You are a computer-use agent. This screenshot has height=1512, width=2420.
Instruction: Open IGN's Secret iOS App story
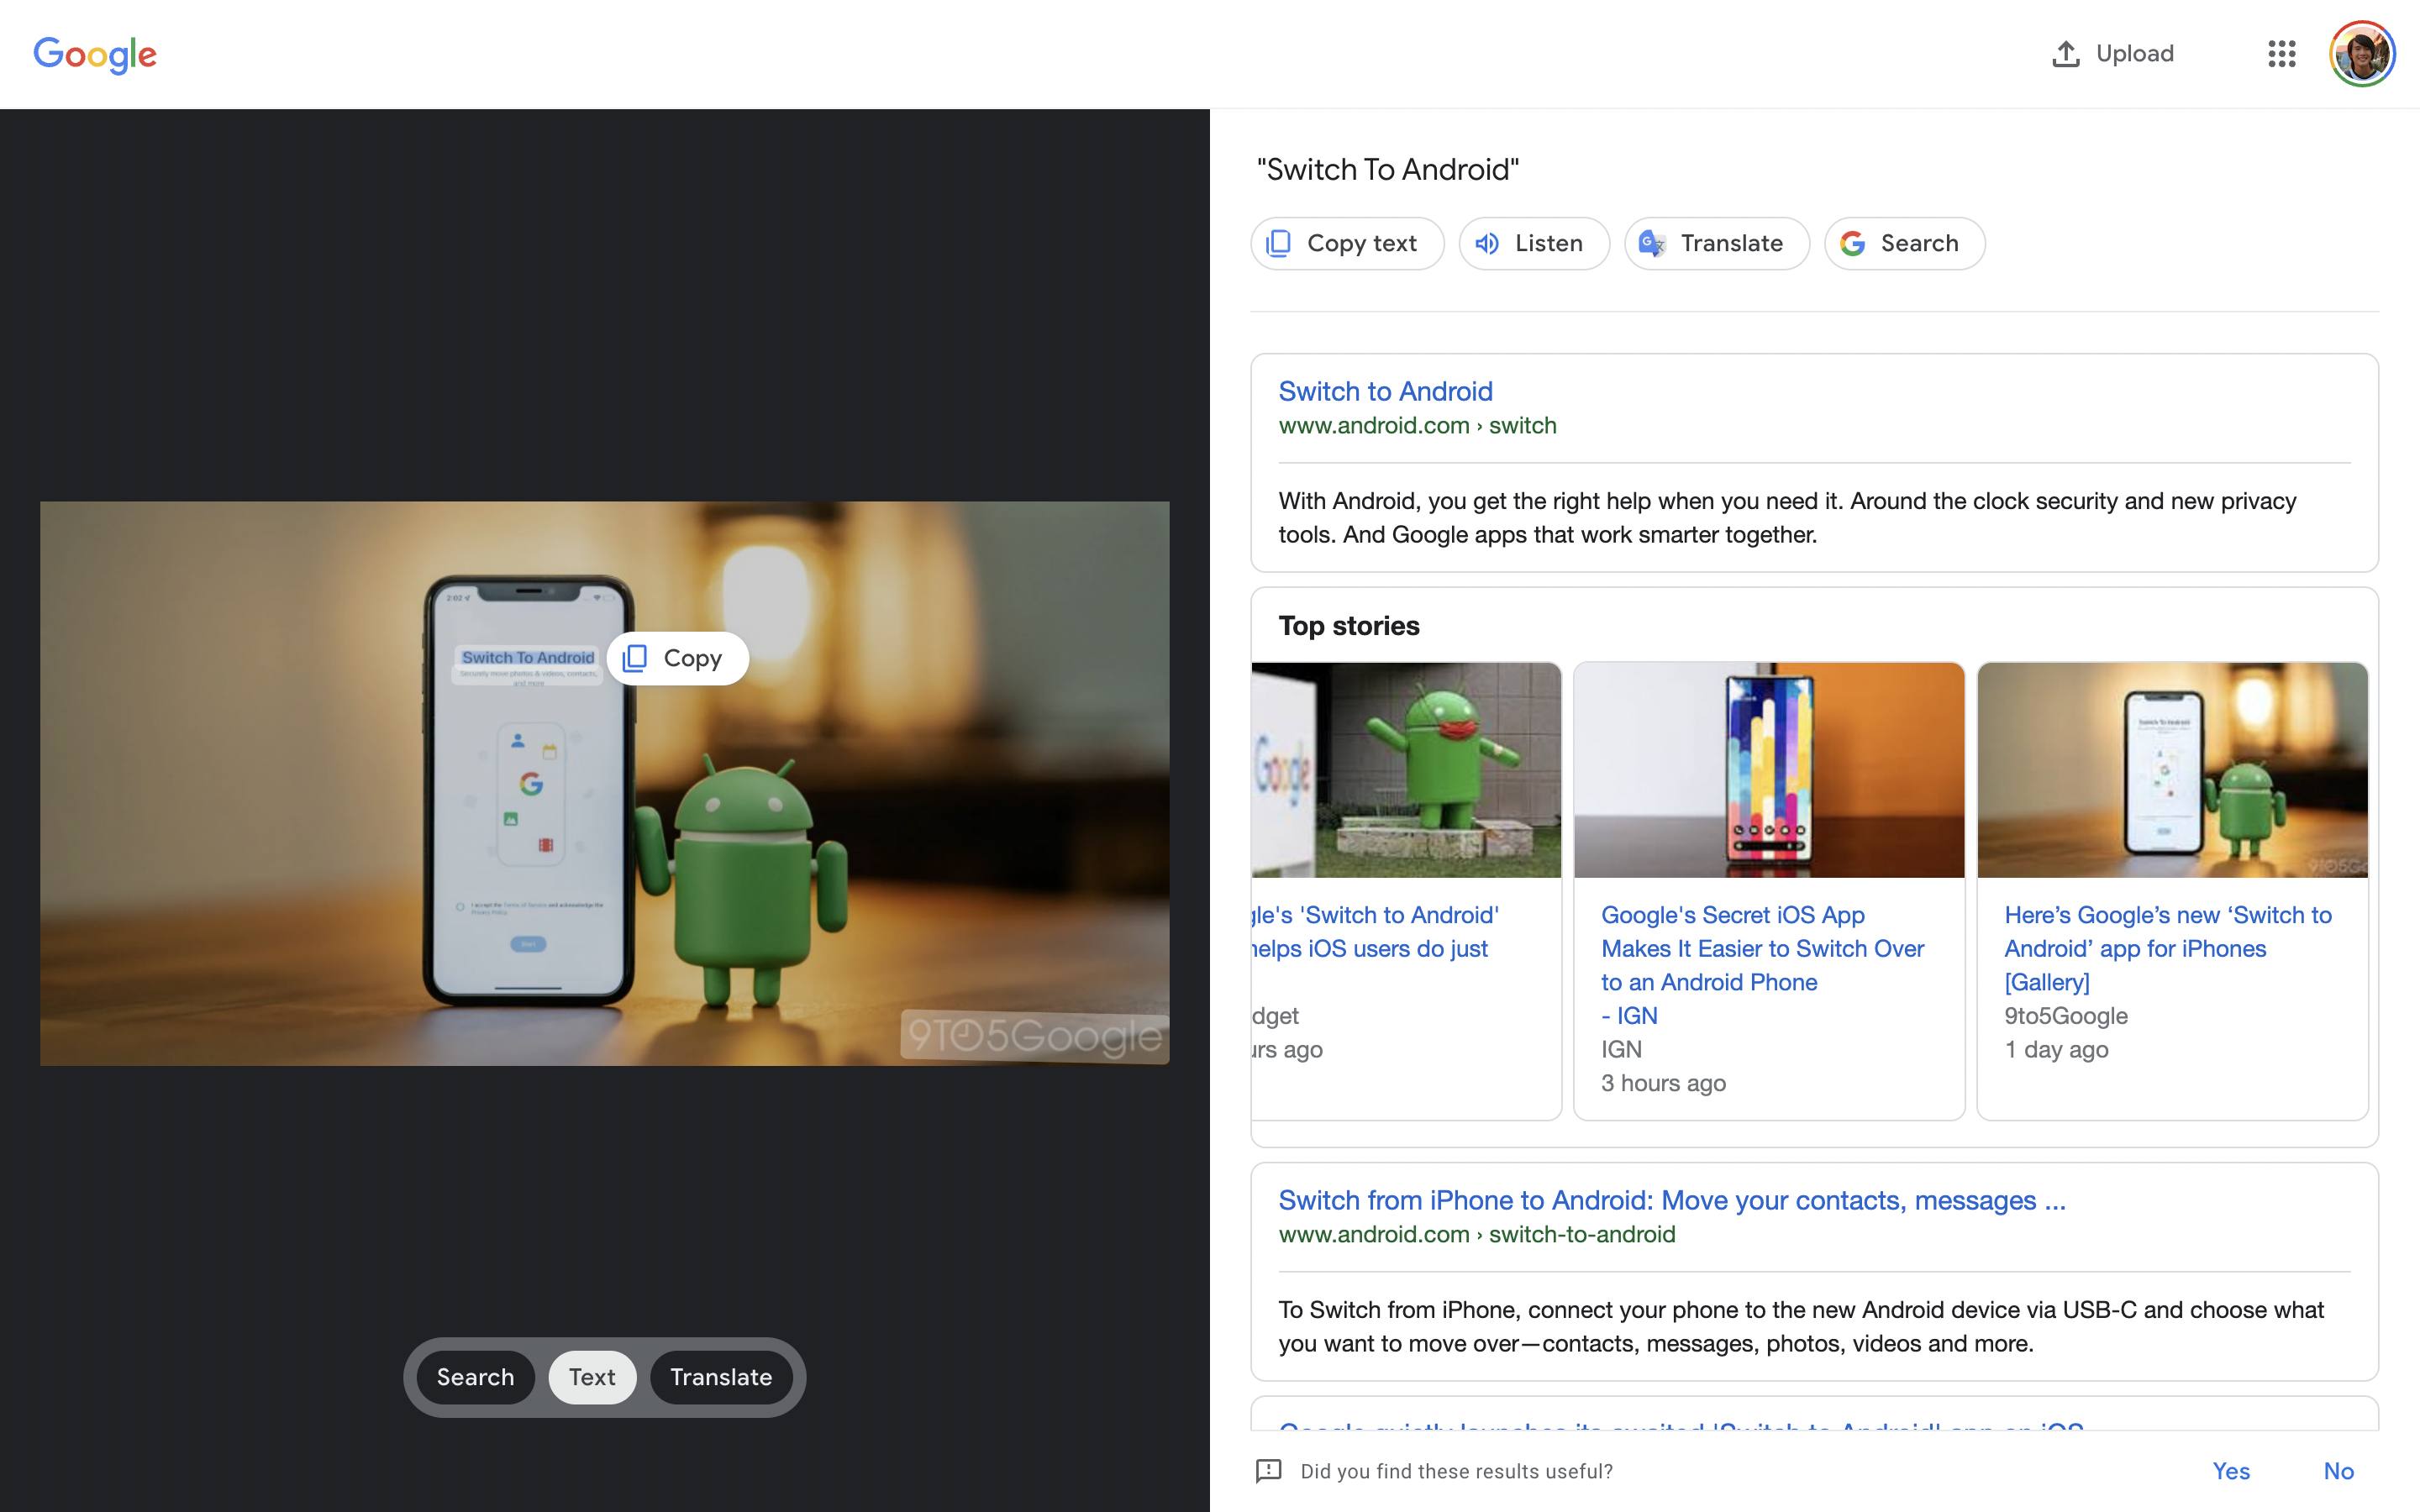(1761, 948)
